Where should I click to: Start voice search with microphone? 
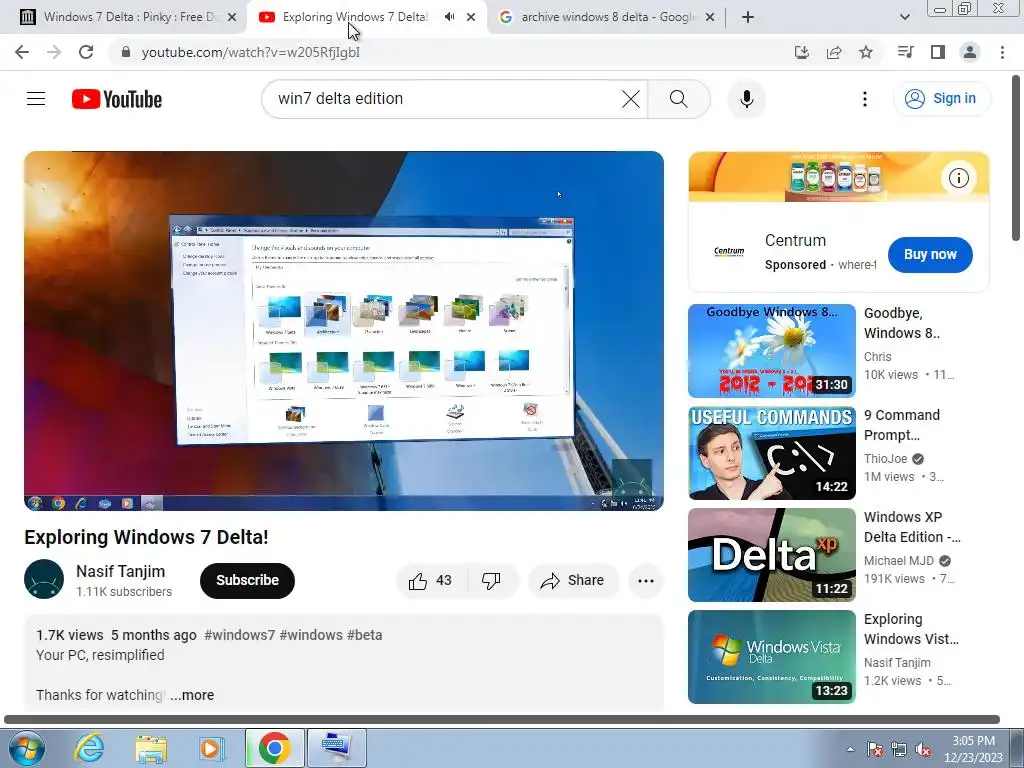(746, 99)
